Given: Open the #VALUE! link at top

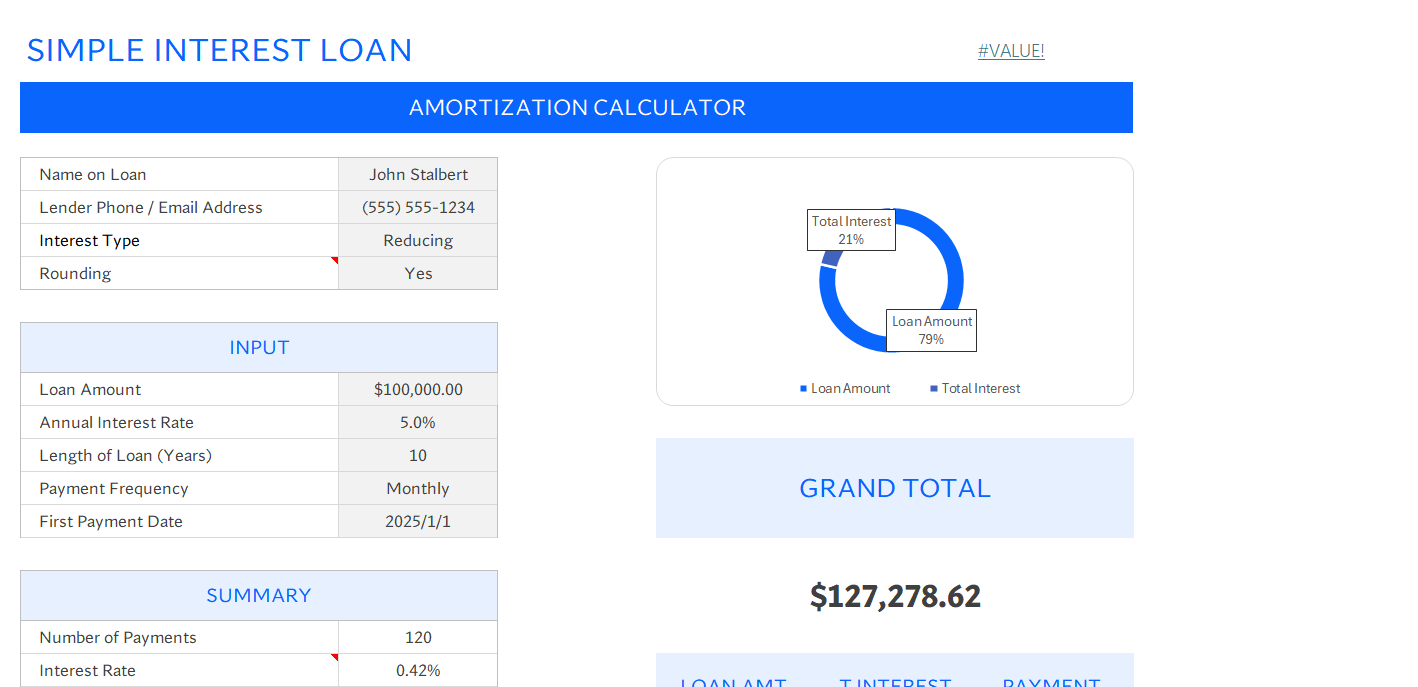Looking at the screenshot, I should click(1011, 51).
